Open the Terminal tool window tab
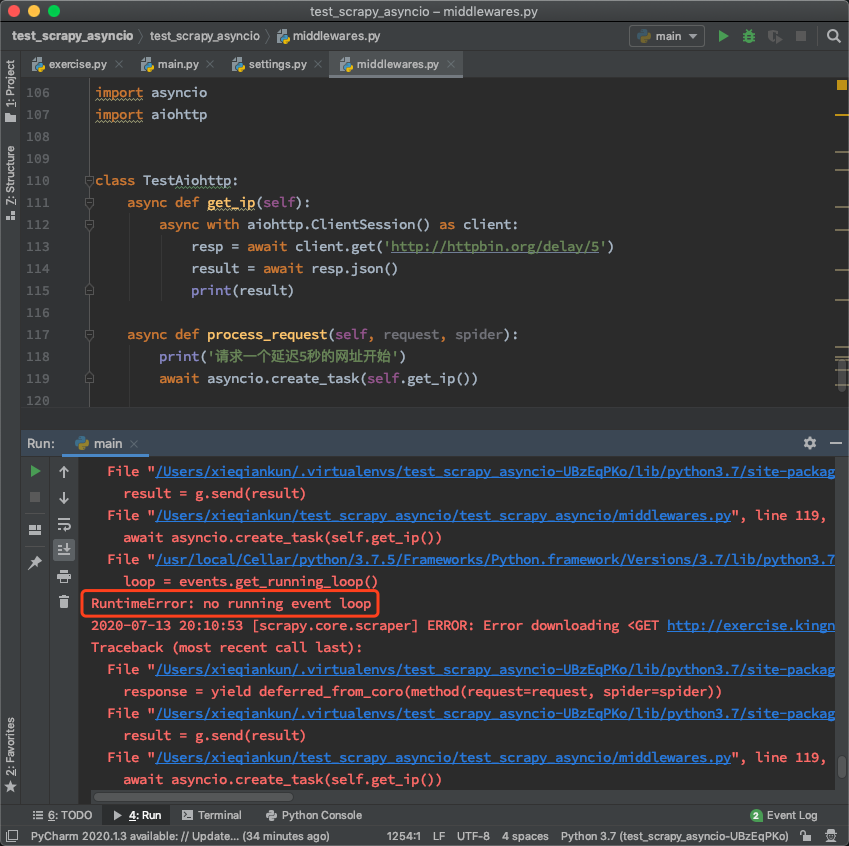The height and width of the screenshot is (846, 849). coord(211,815)
